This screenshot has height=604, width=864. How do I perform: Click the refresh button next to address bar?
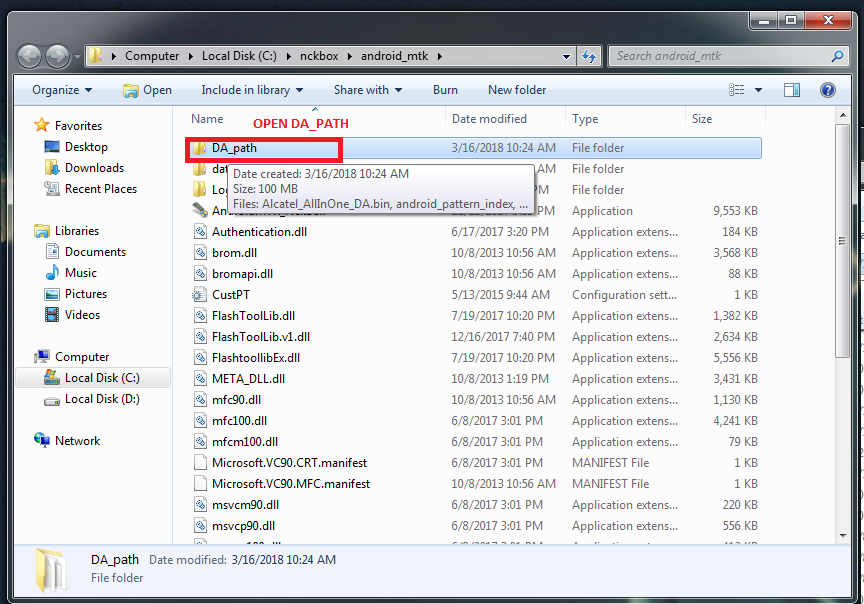point(589,56)
